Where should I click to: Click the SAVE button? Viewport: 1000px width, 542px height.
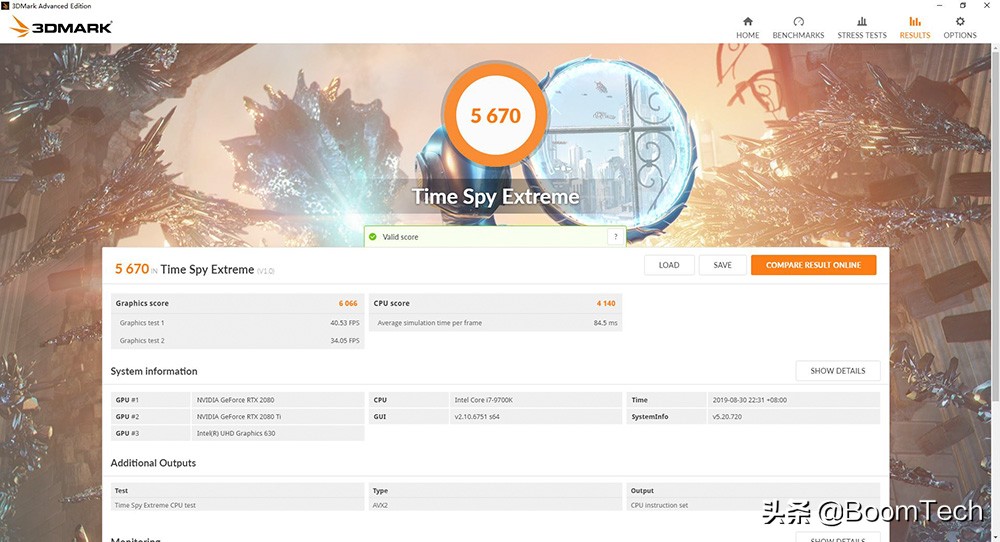pyautogui.click(x=723, y=265)
